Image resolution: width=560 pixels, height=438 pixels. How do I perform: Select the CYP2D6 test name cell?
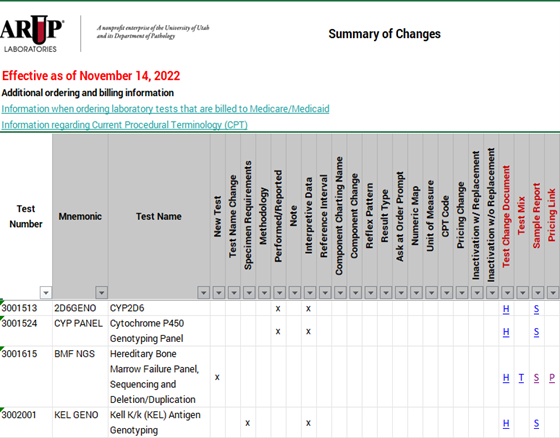(159, 308)
